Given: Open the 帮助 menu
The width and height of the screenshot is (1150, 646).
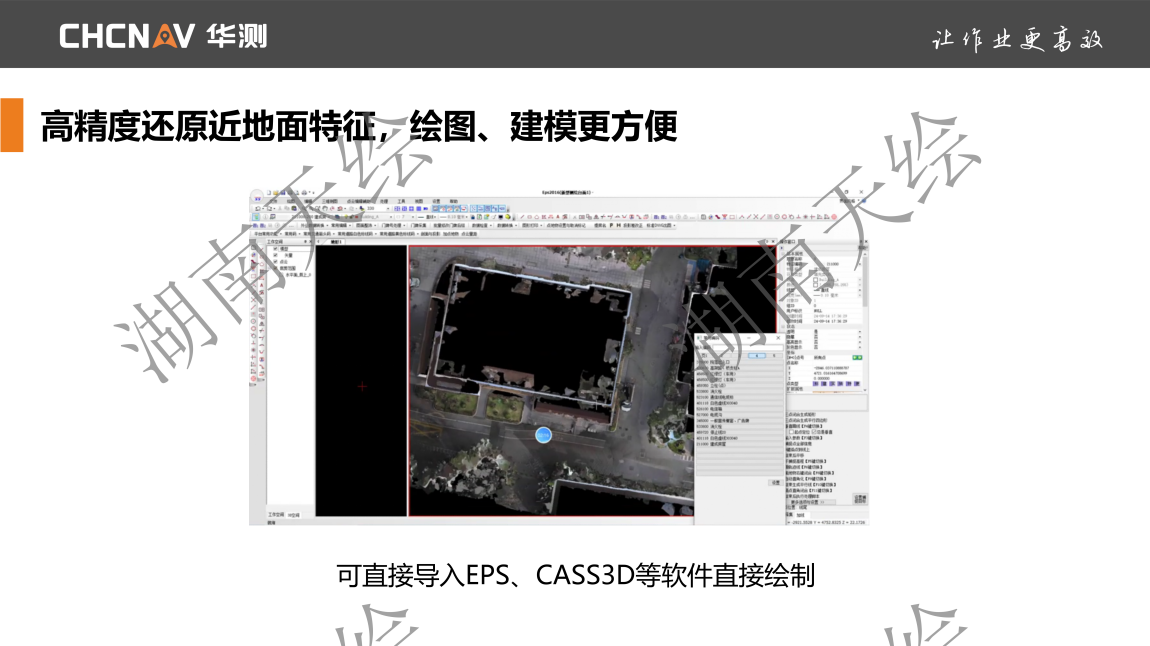Looking at the screenshot, I should point(453,200).
